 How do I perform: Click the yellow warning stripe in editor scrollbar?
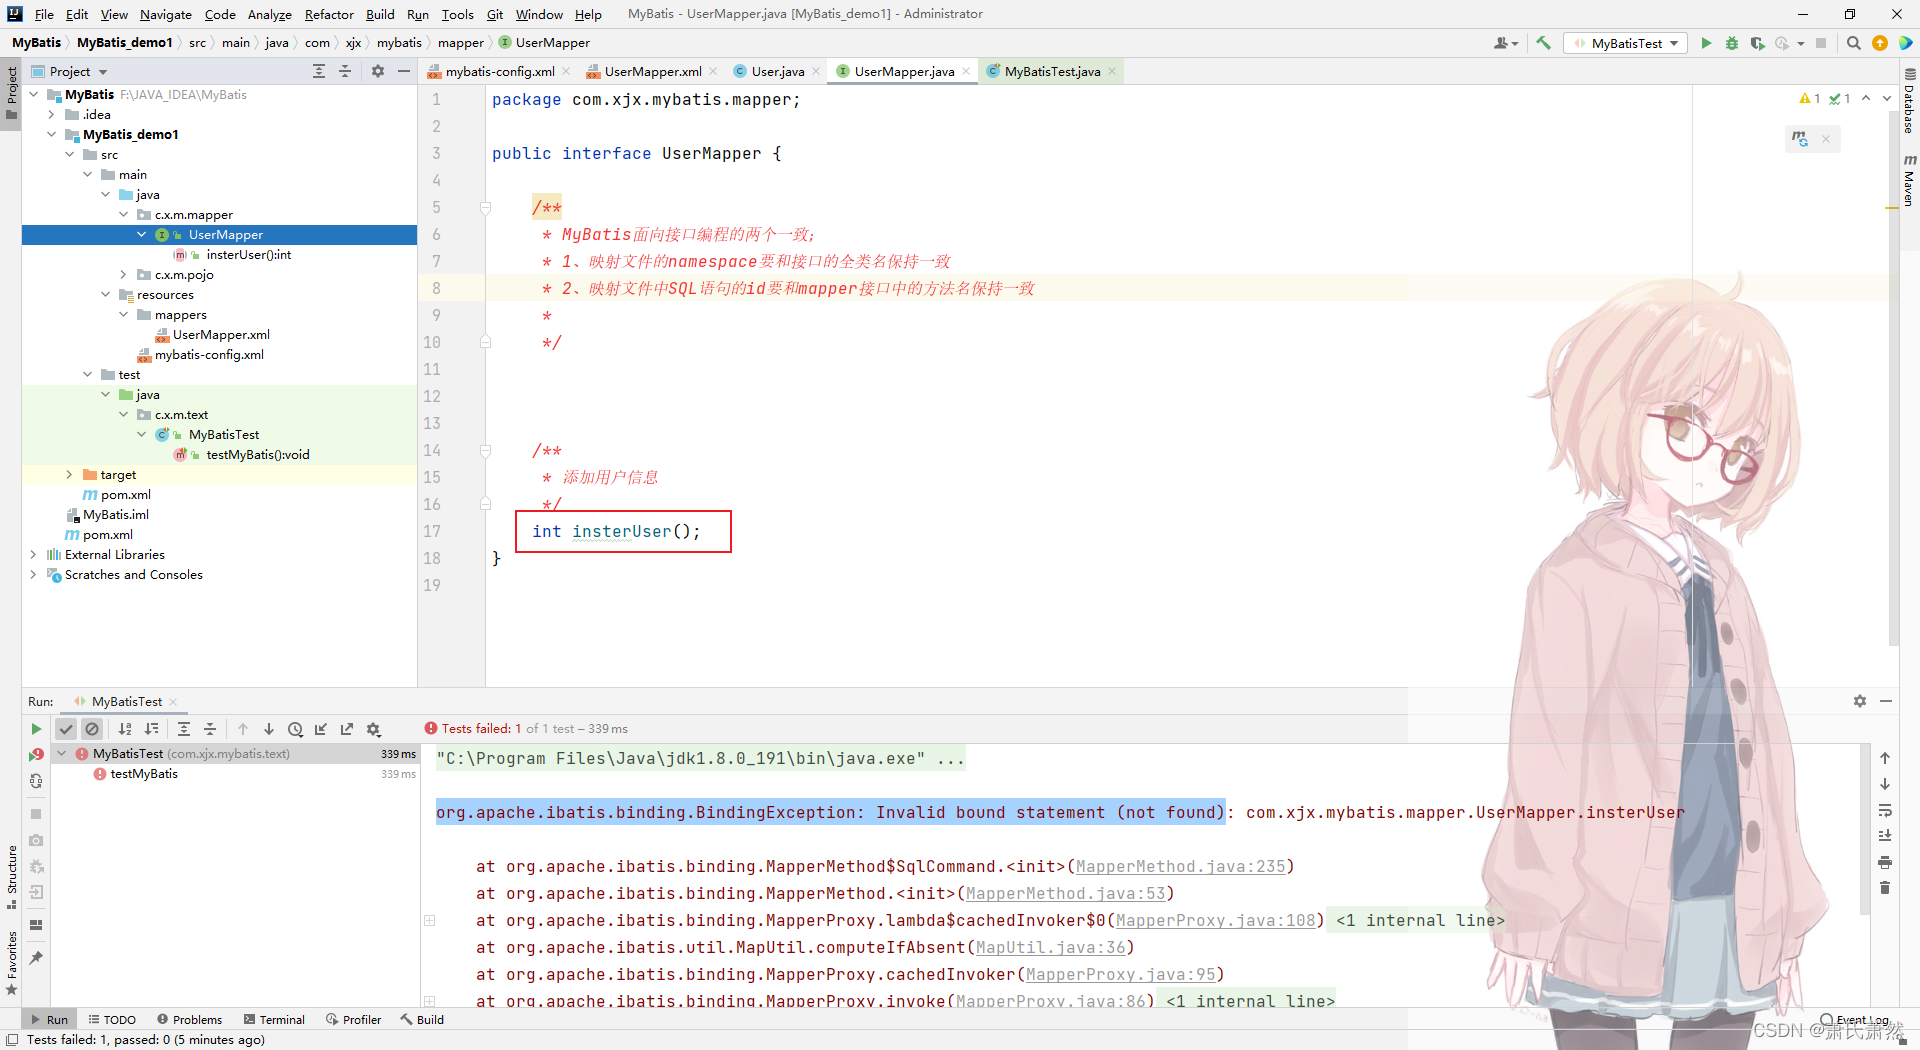[1891, 208]
